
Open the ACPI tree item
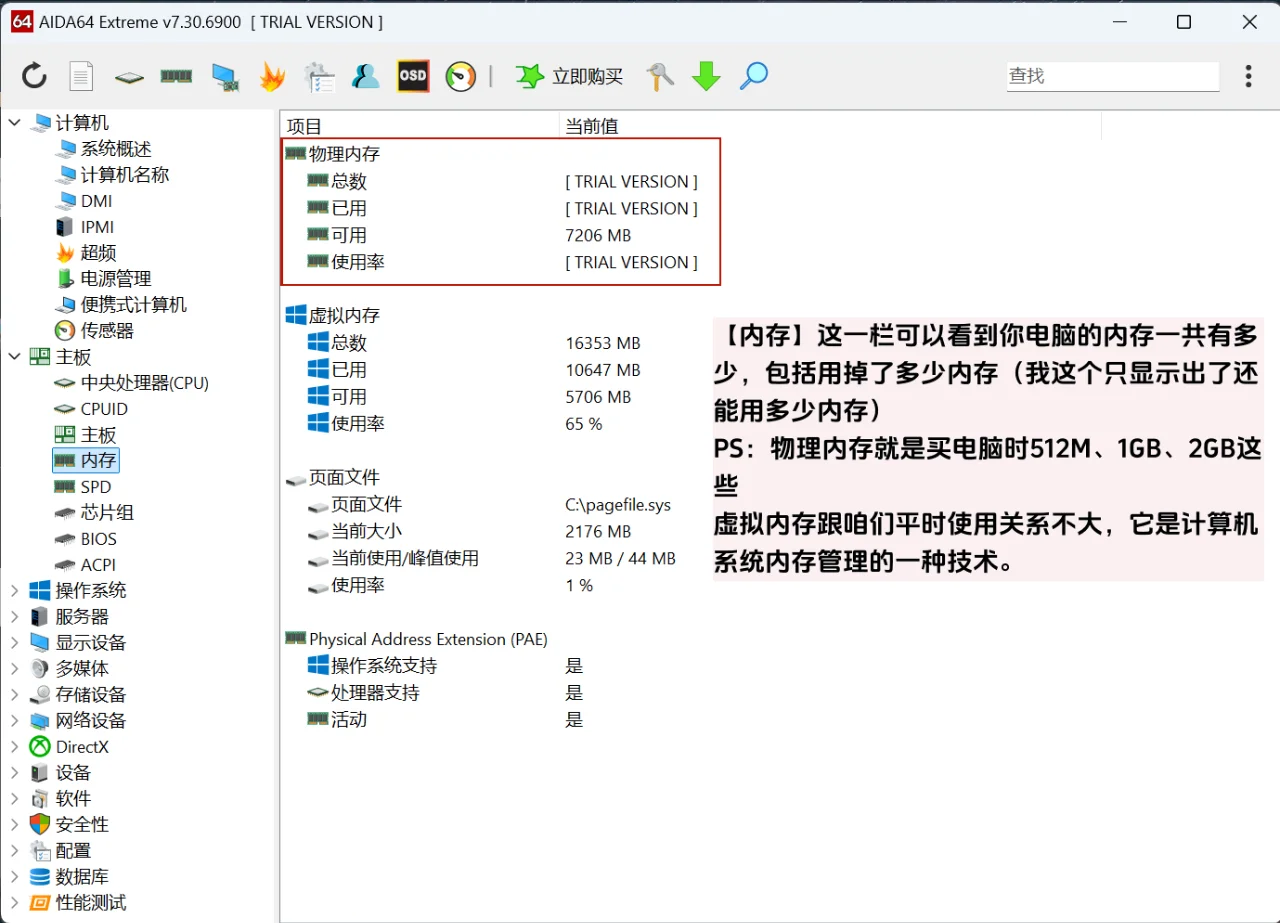coord(99,565)
